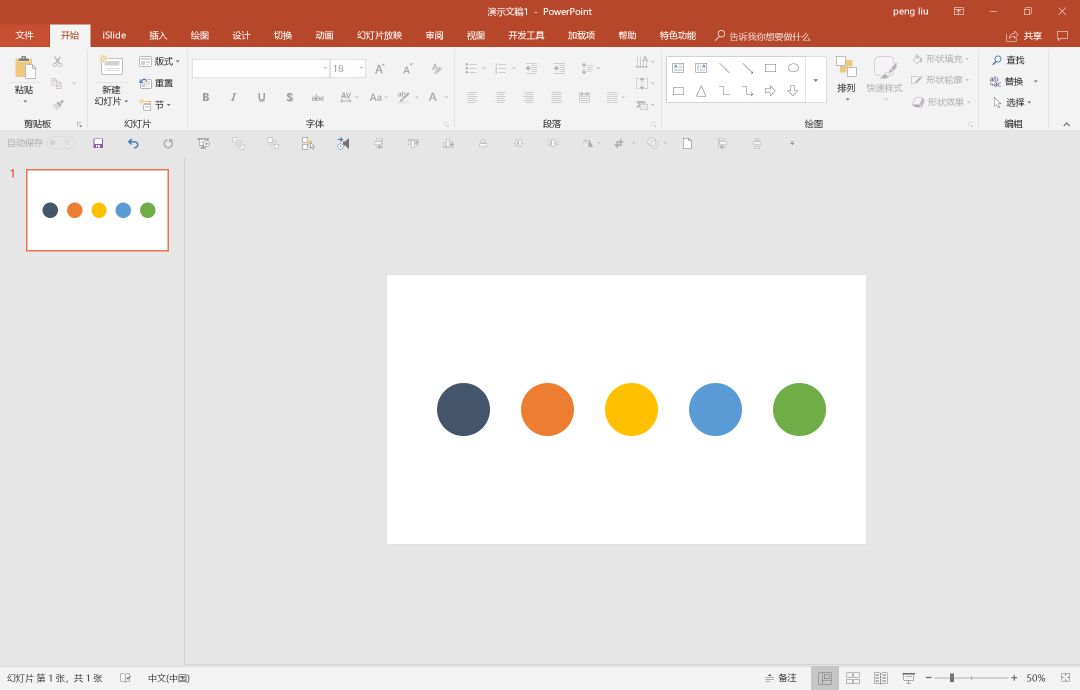Expand the shapes gallery more arrow
Image resolution: width=1080 pixels, height=690 pixels.
click(x=815, y=80)
